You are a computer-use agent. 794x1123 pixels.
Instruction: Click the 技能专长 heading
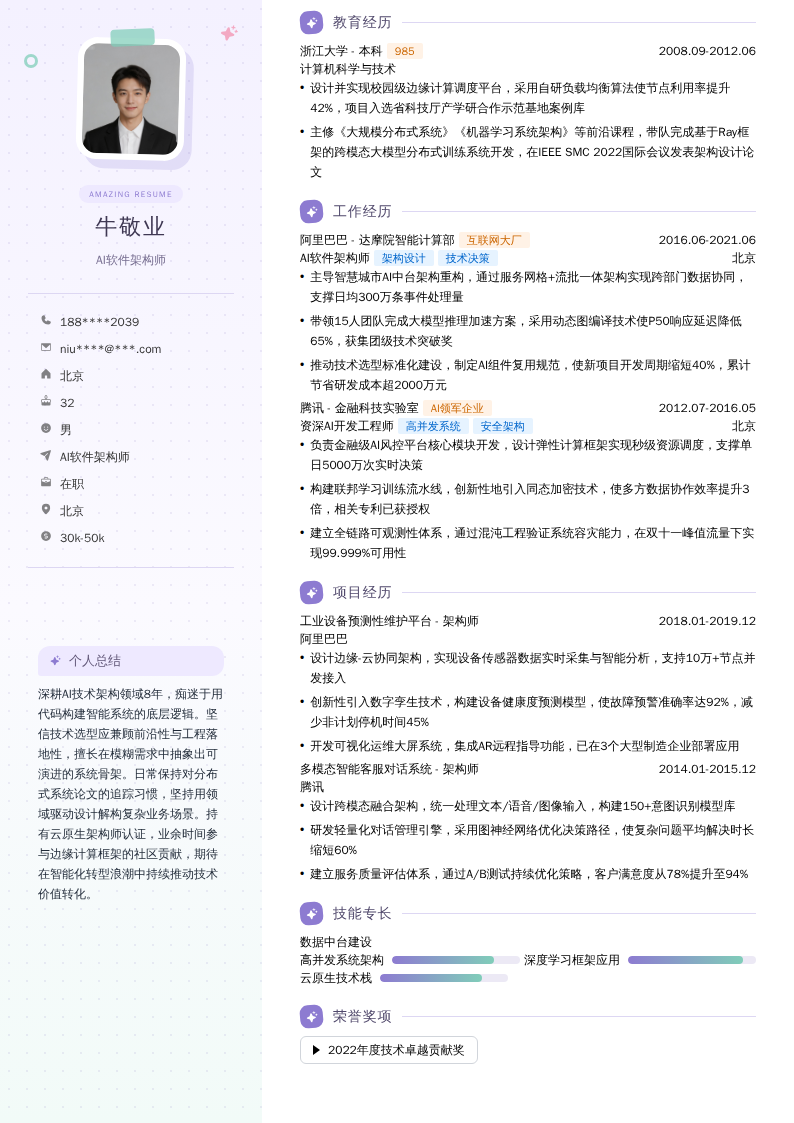362,914
